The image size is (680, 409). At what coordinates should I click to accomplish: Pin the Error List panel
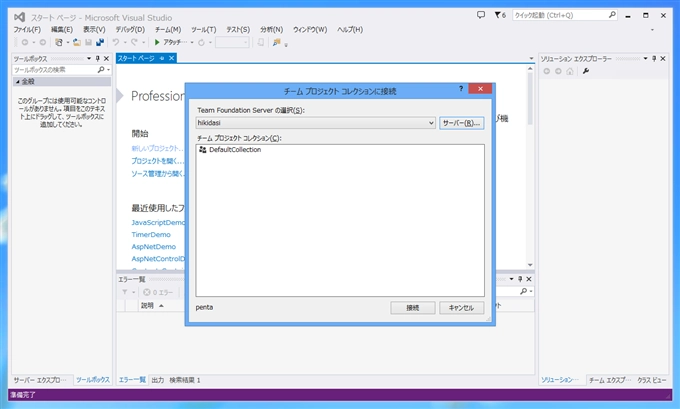point(520,279)
